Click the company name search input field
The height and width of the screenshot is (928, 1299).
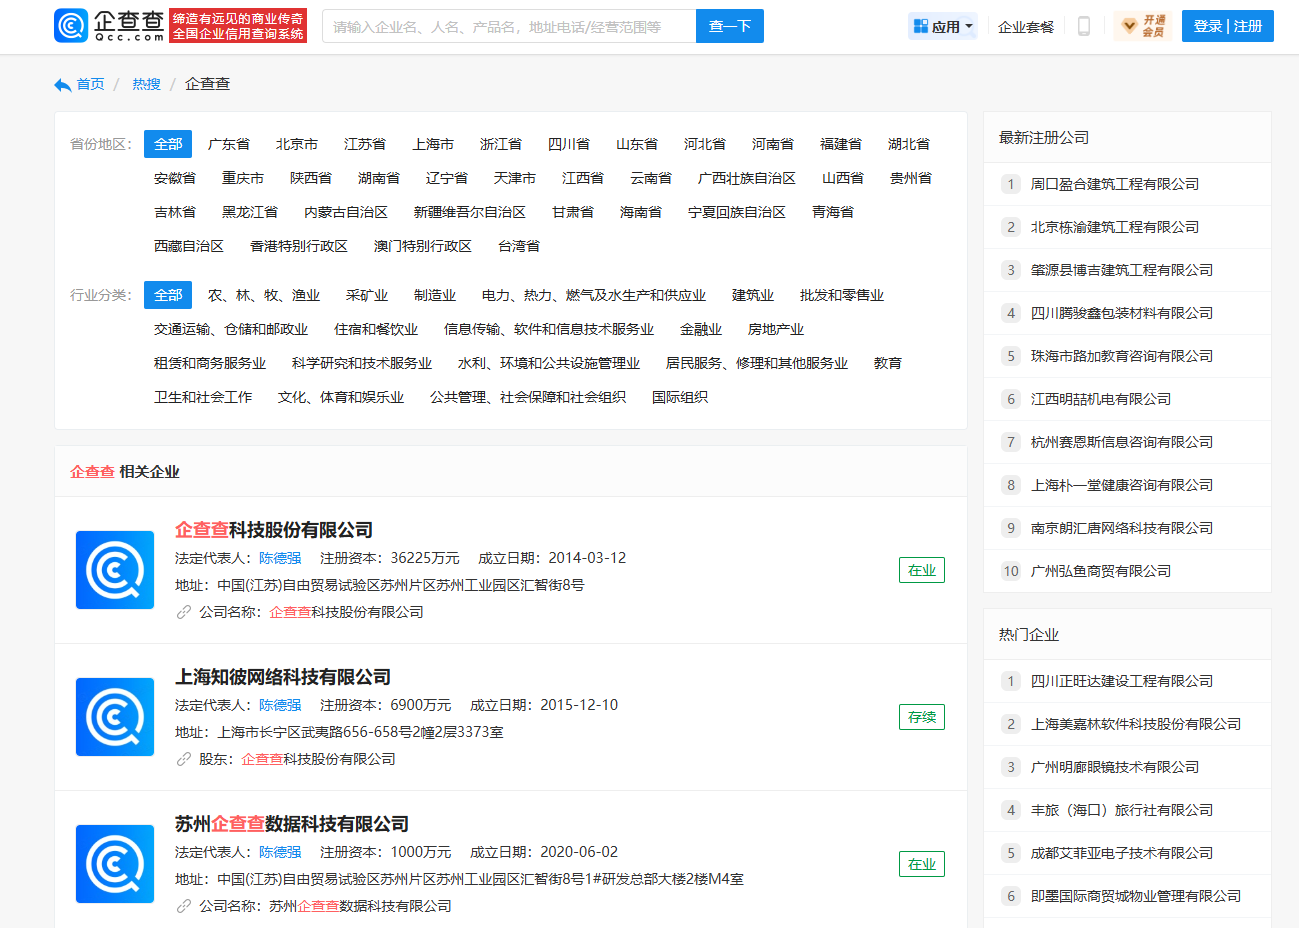tap(508, 27)
